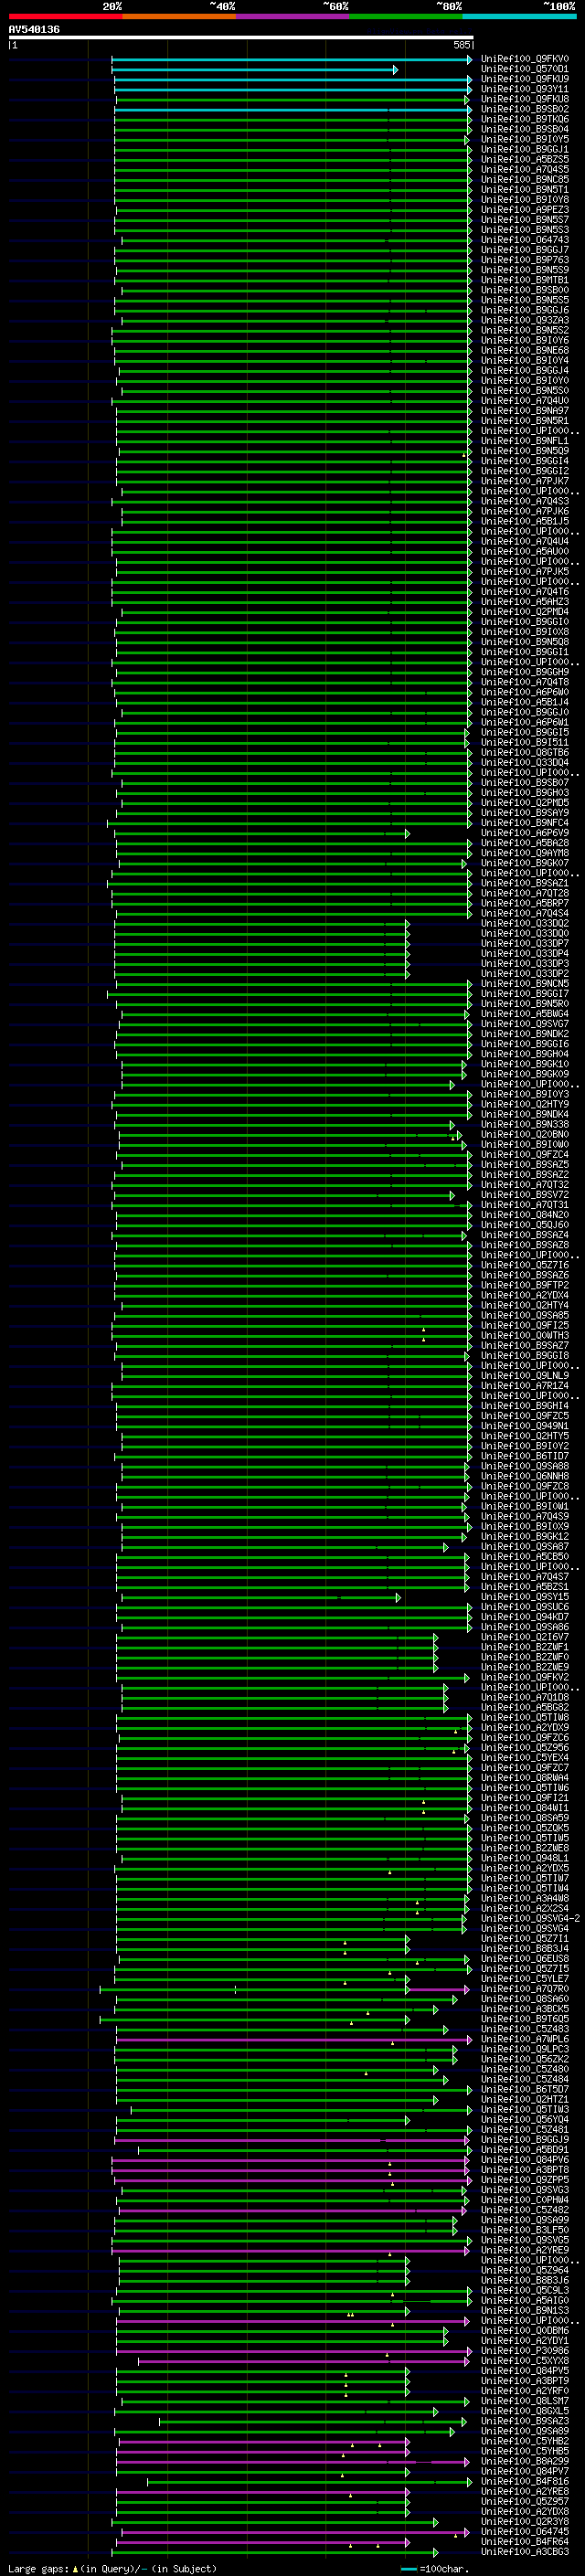Click hit label UniRef100_Q84N20
This screenshot has width=585, height=2576.
pos(525,1215)
